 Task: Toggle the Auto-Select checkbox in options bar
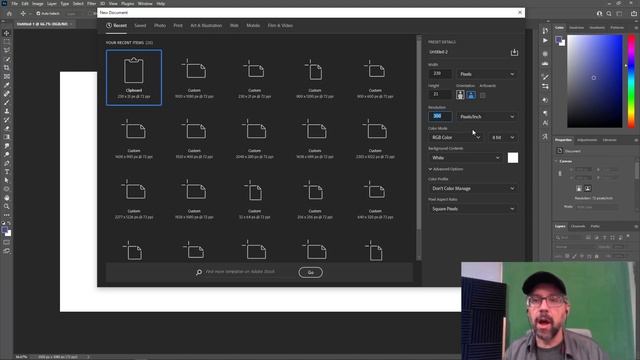38,13
